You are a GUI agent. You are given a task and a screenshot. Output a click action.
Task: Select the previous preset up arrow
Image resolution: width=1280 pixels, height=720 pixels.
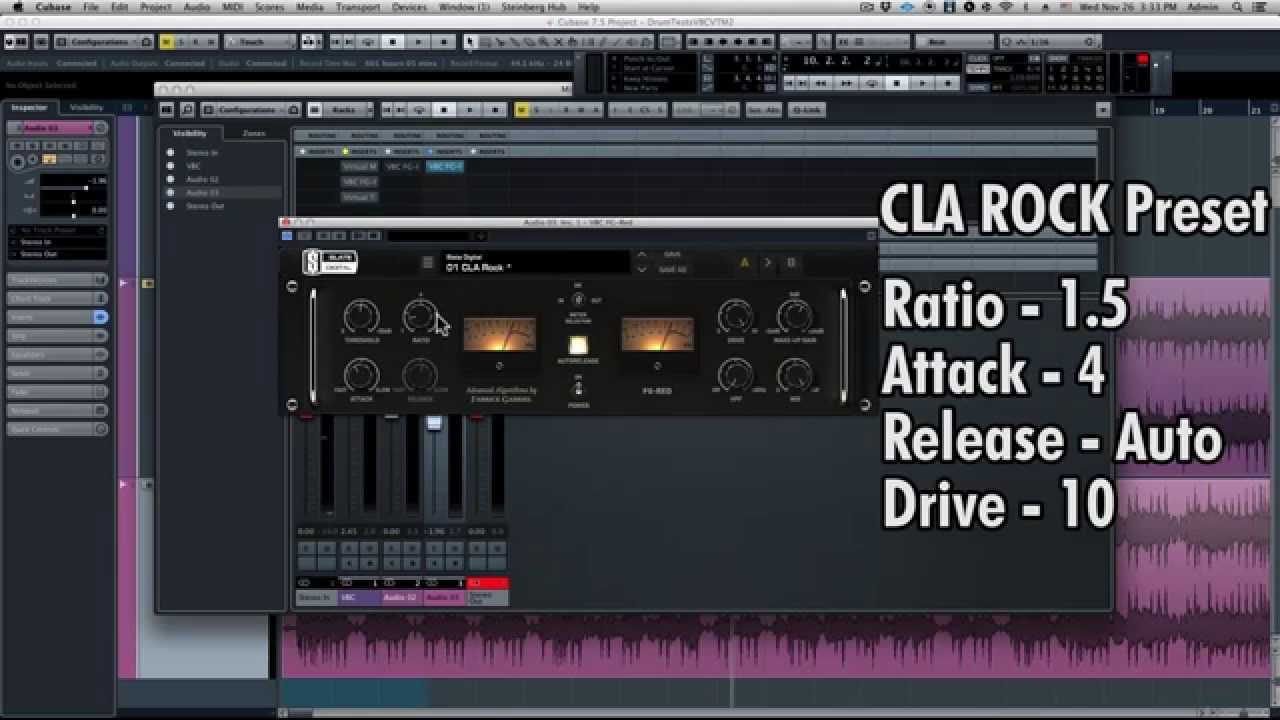641,255
